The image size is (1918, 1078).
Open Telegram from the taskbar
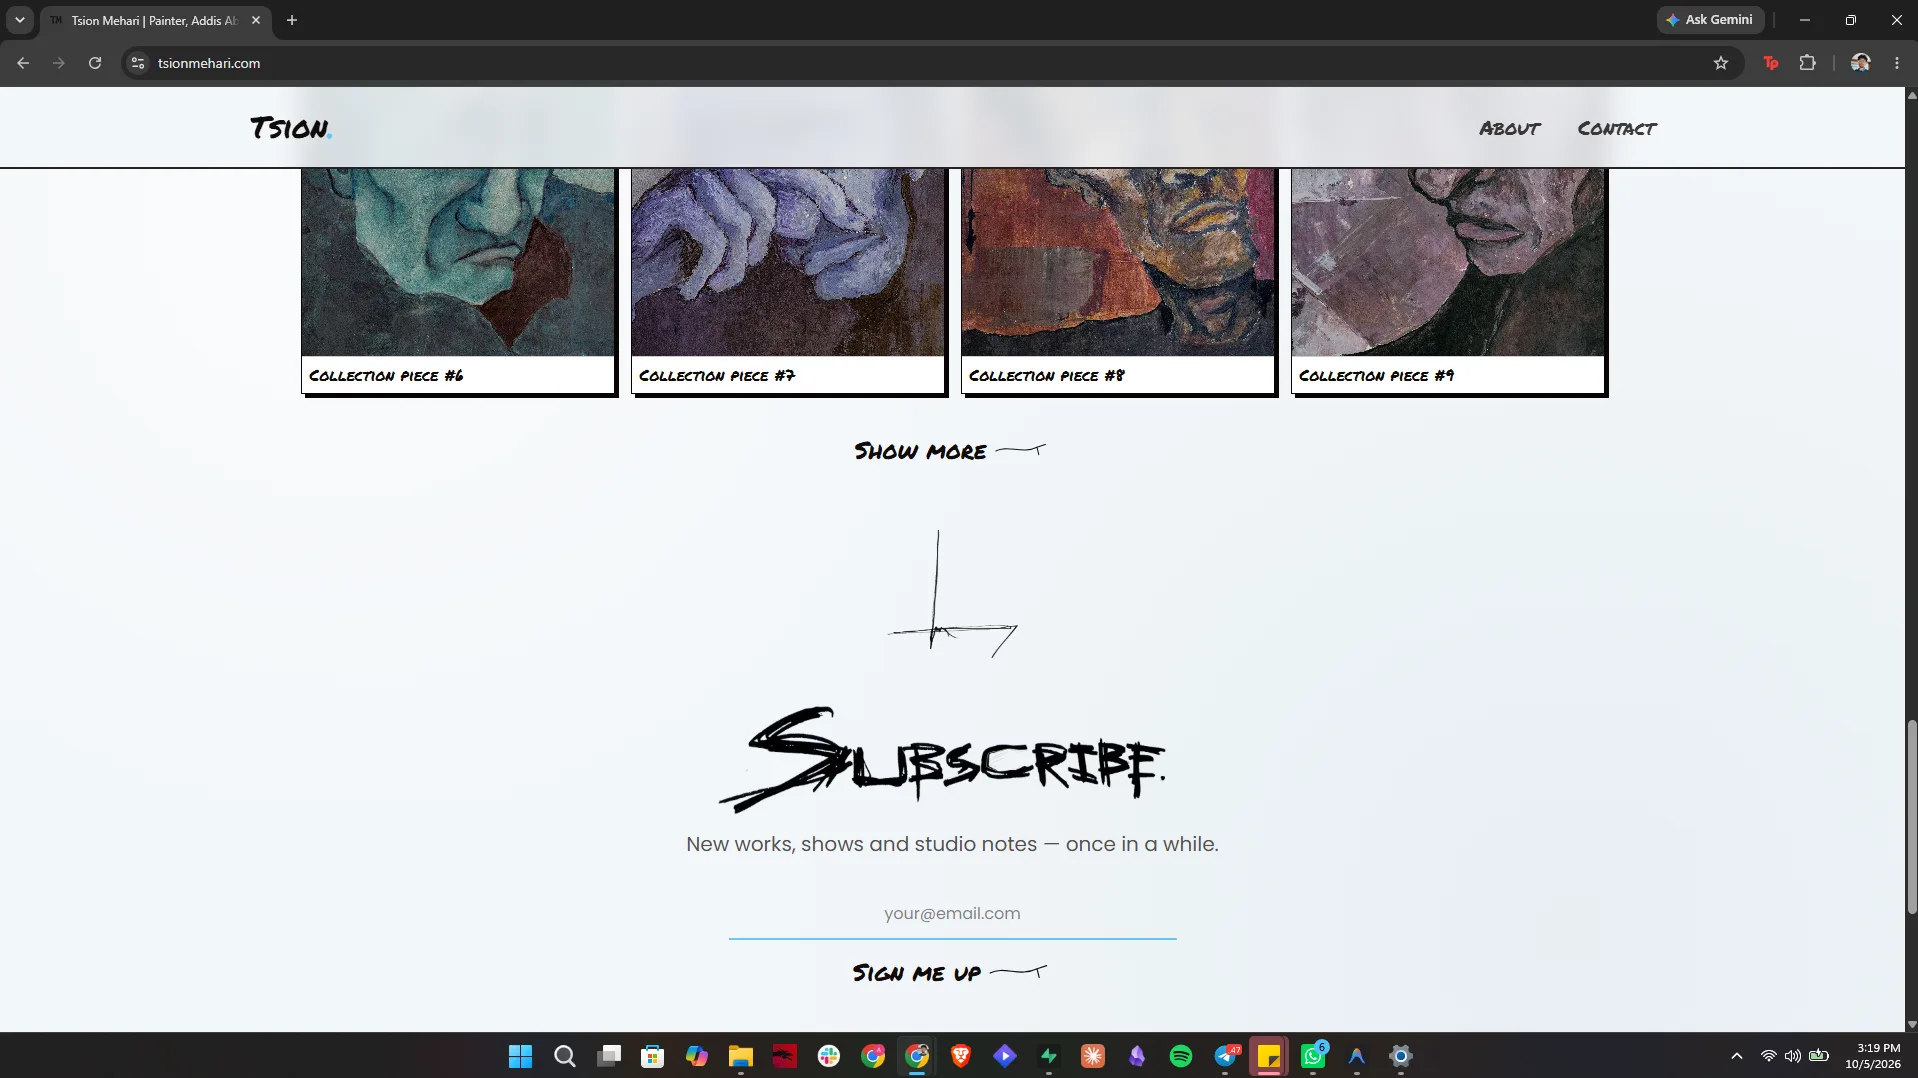point(1224,1056)
